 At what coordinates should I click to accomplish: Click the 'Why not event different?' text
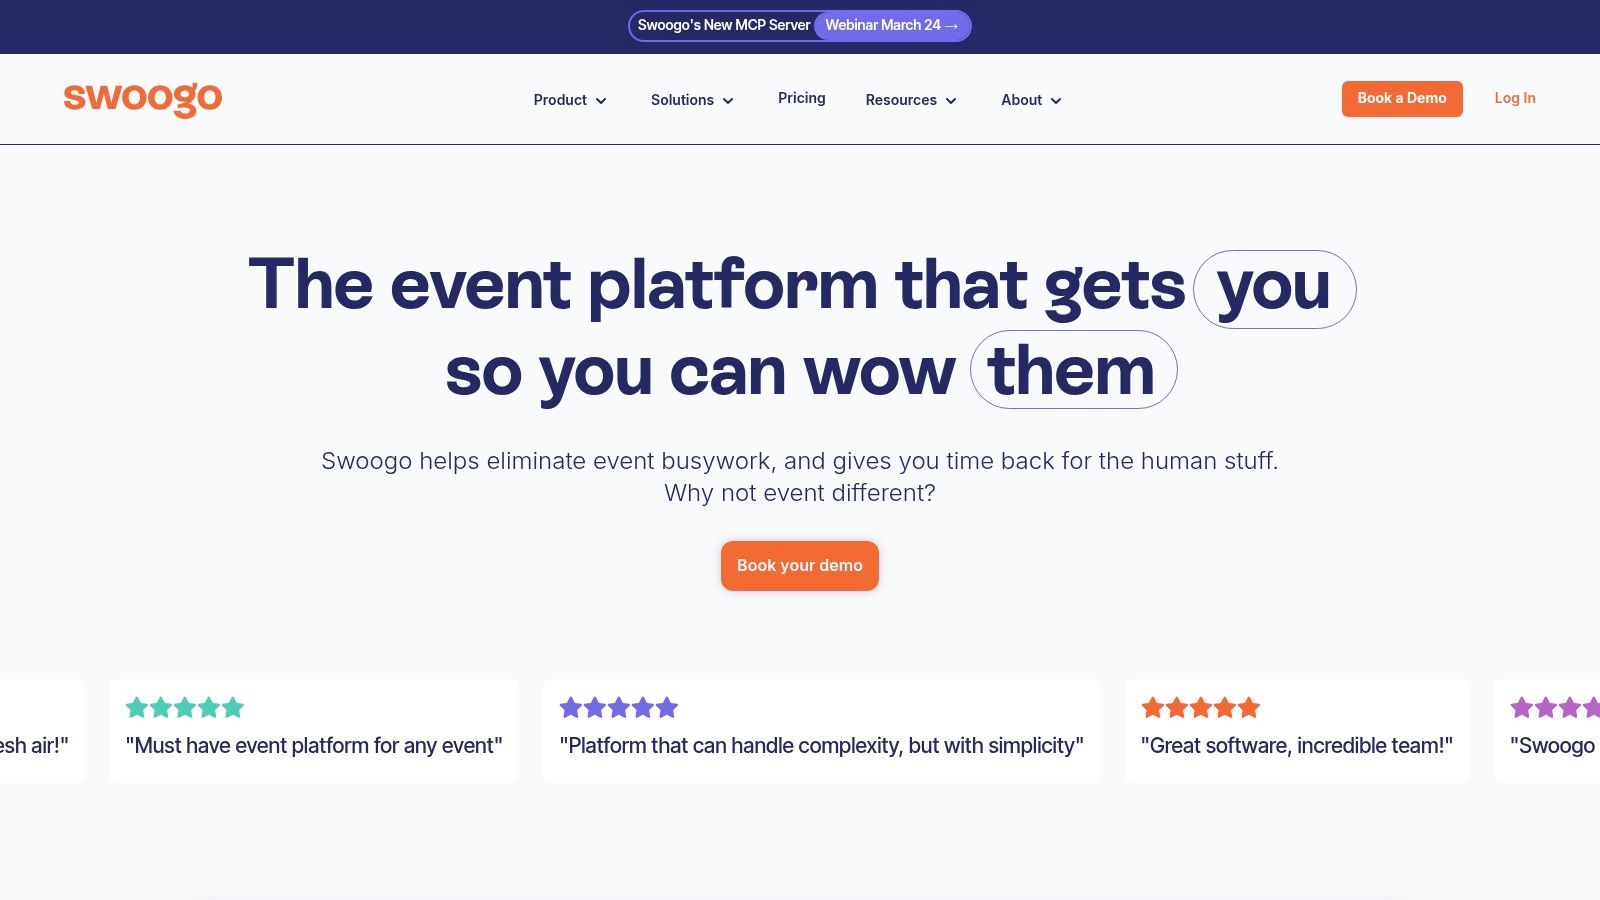(x=800, y=493)
